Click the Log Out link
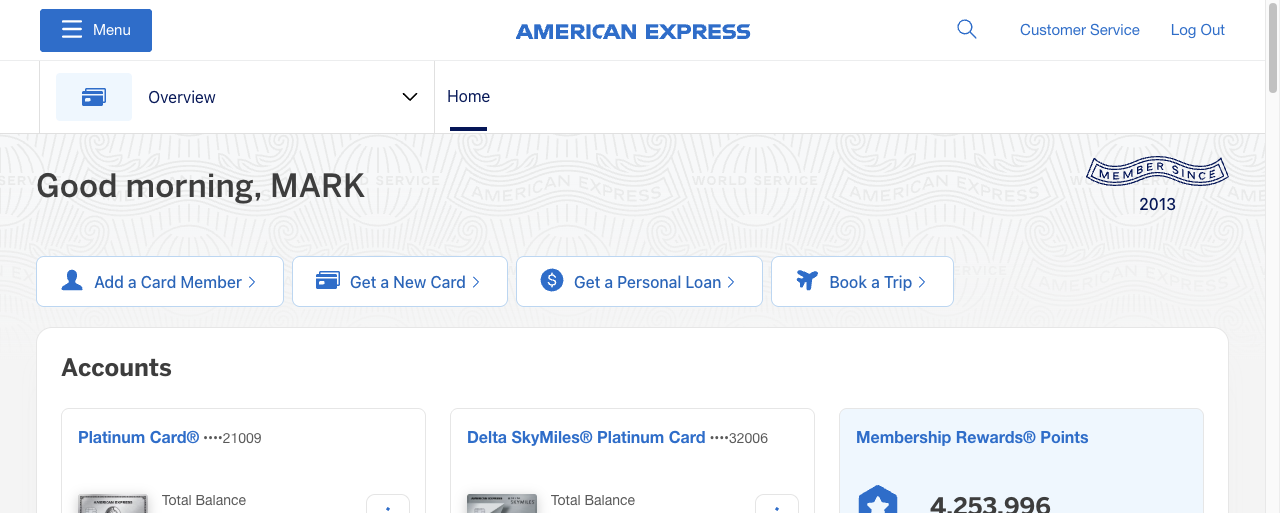 coord(1197,30)
